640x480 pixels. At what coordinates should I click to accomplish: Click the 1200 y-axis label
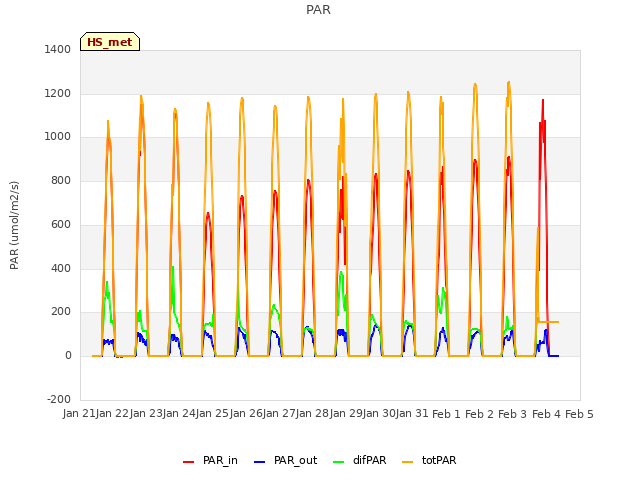point(58,93)
